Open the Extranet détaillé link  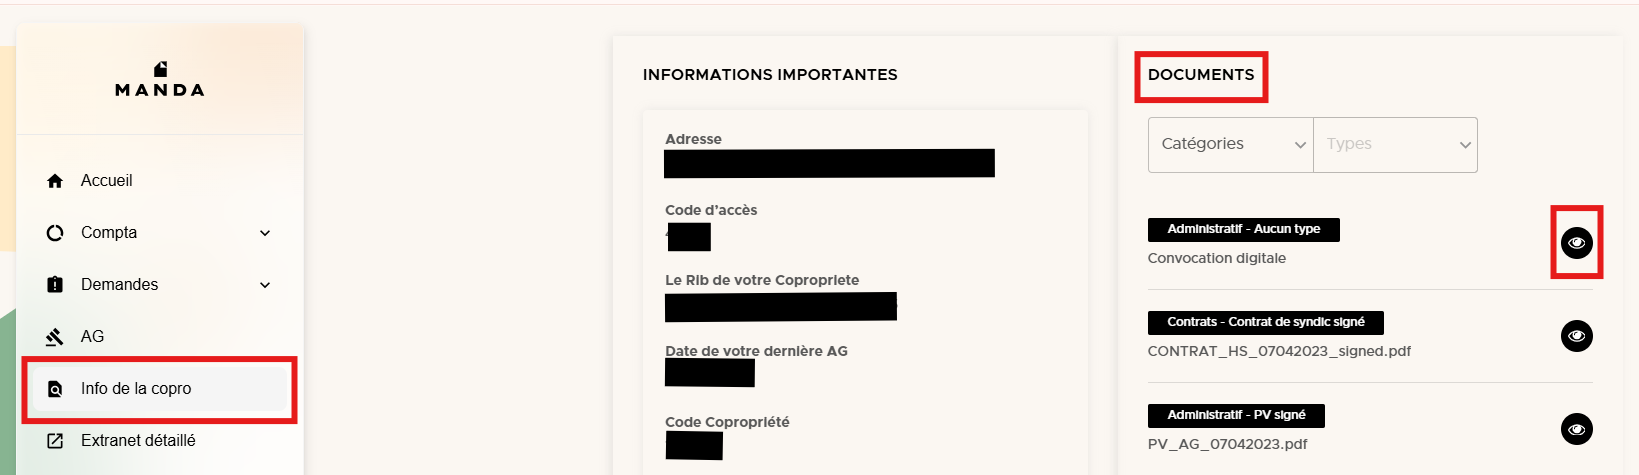point(138,441)
